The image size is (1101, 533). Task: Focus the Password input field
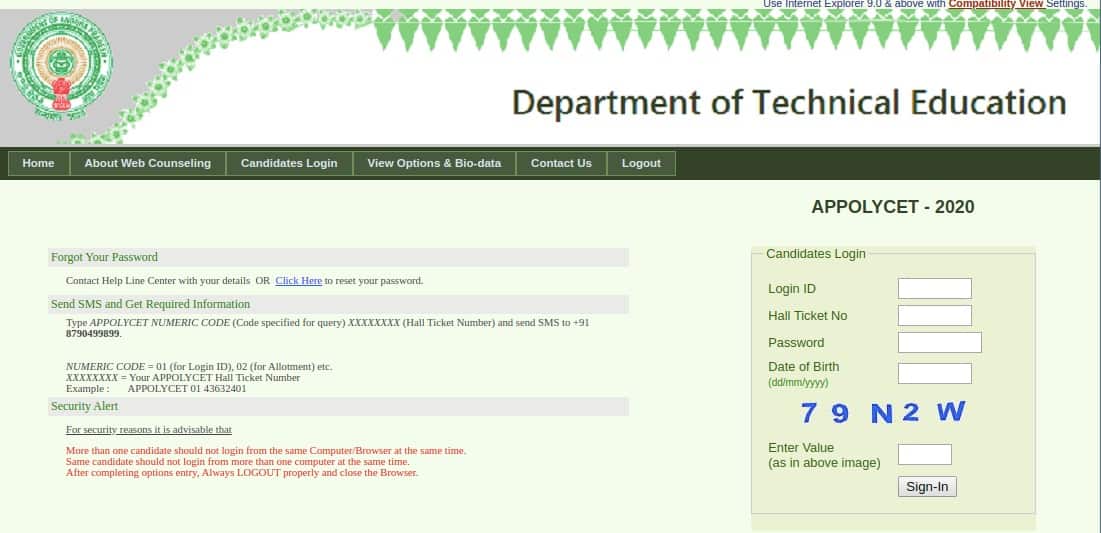940,343
